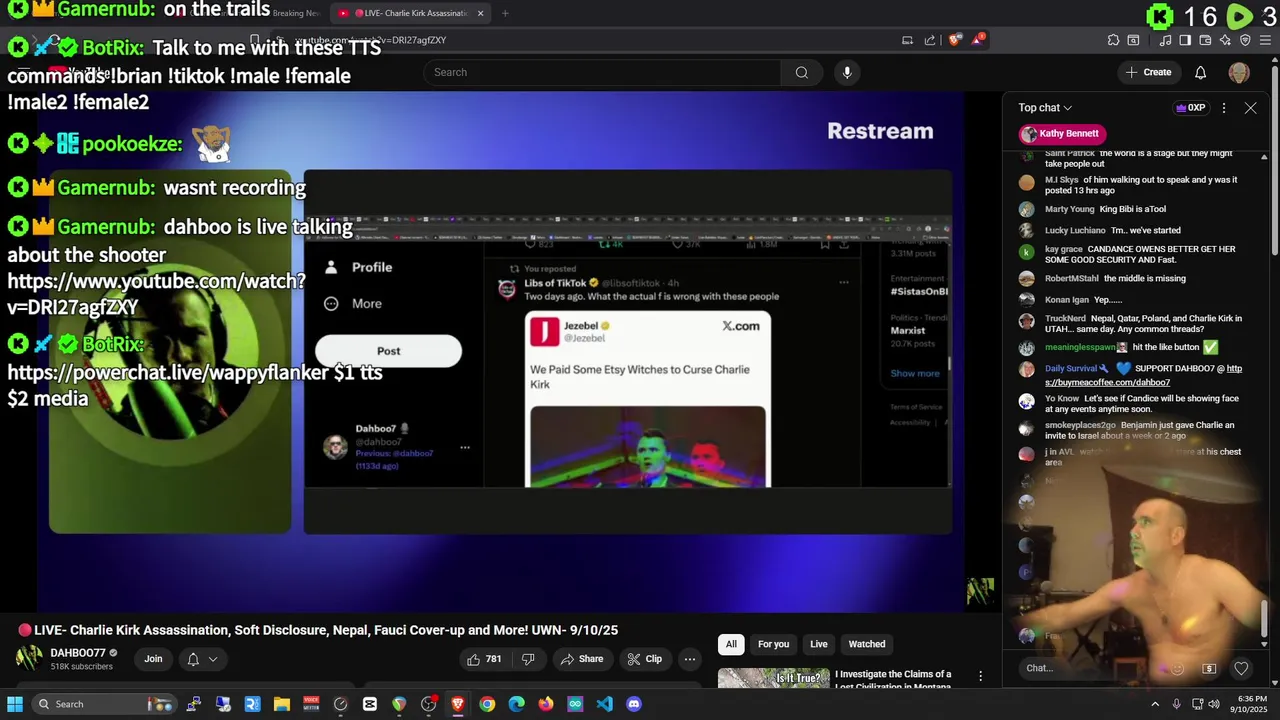Open browser hamburger menu

1265,40
